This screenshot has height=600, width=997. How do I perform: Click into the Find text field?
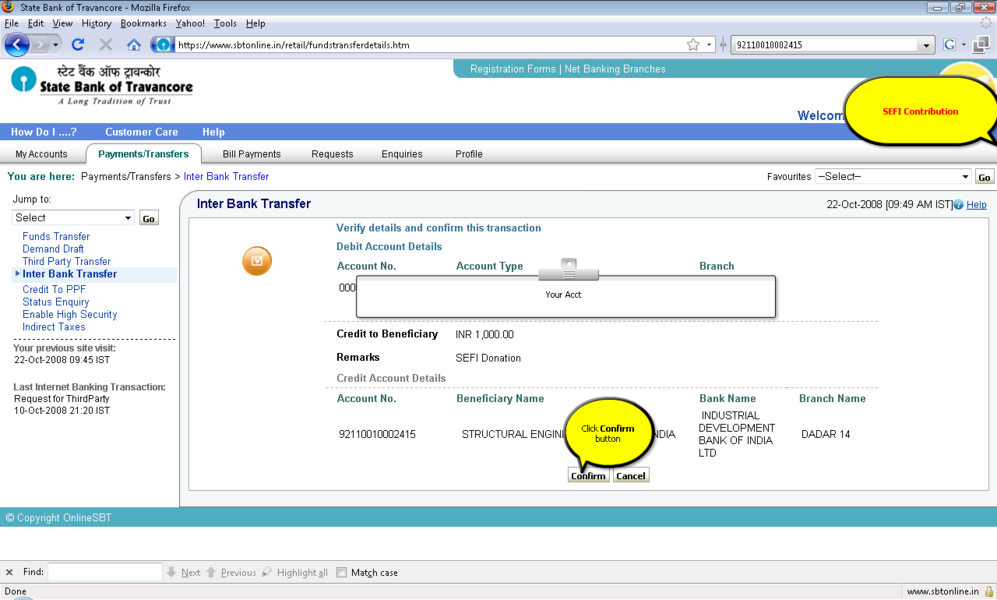tap(105, 573)
